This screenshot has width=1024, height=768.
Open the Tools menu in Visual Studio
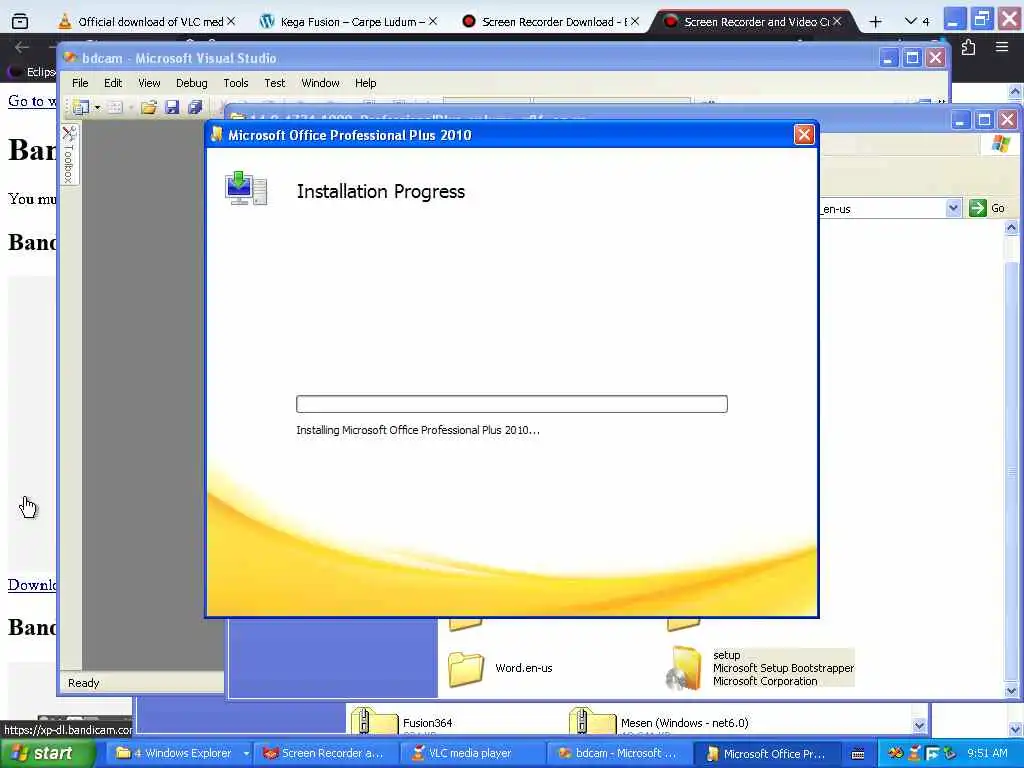tap(235, 83)
